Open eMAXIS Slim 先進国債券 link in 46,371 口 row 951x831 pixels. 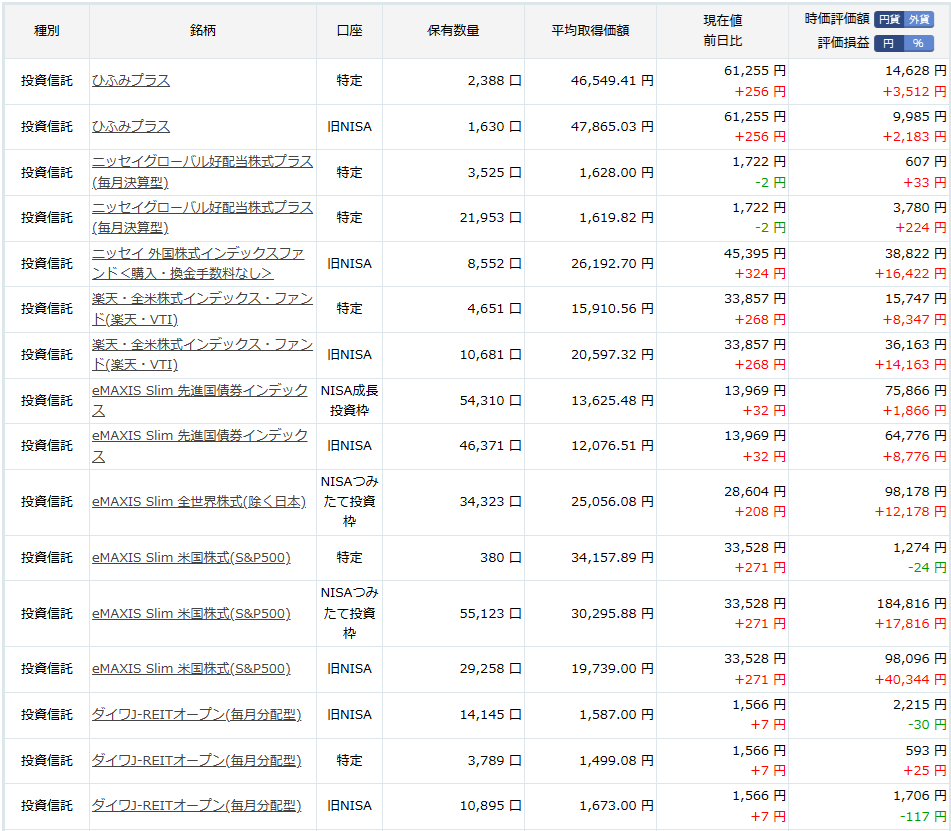click(200, 446)
